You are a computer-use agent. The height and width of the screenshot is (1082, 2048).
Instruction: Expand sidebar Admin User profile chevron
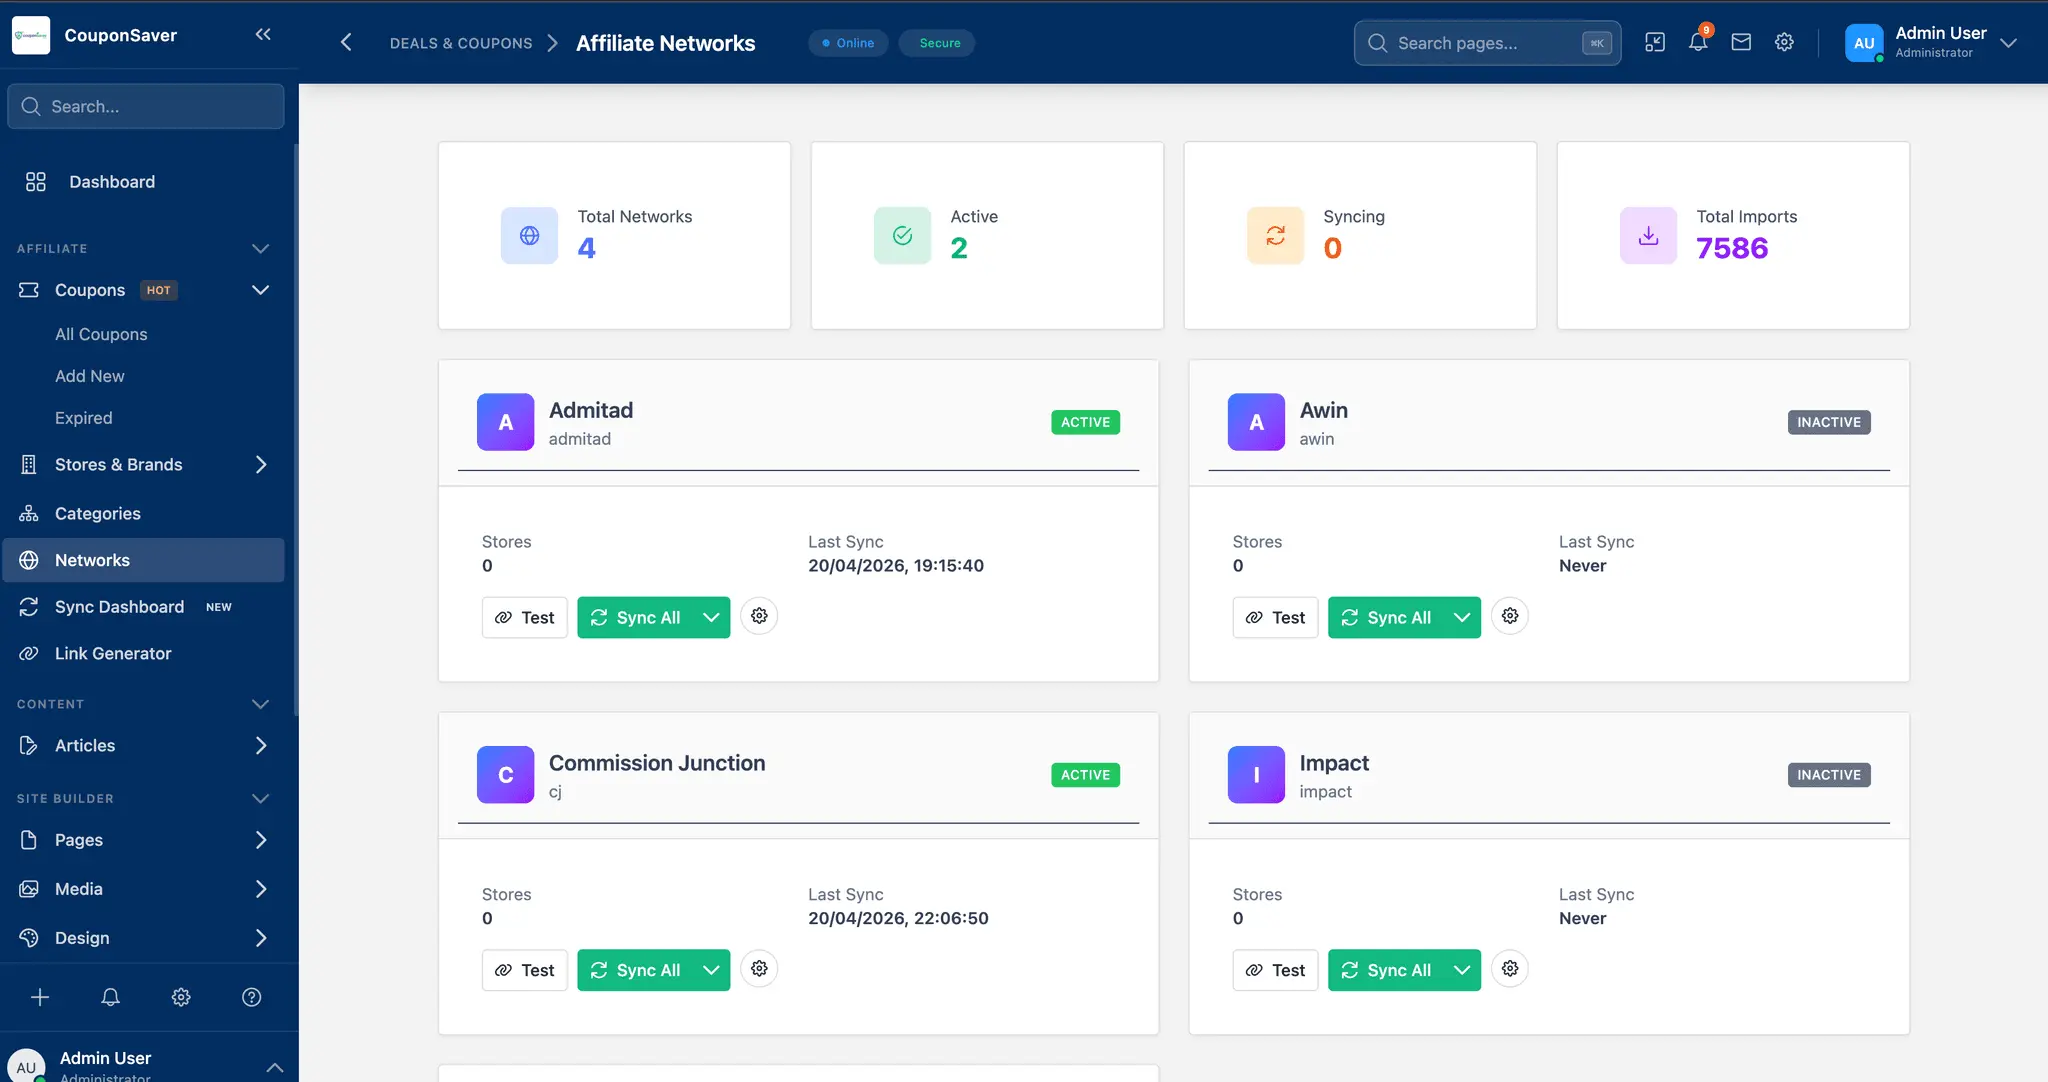click(275, 1068)
